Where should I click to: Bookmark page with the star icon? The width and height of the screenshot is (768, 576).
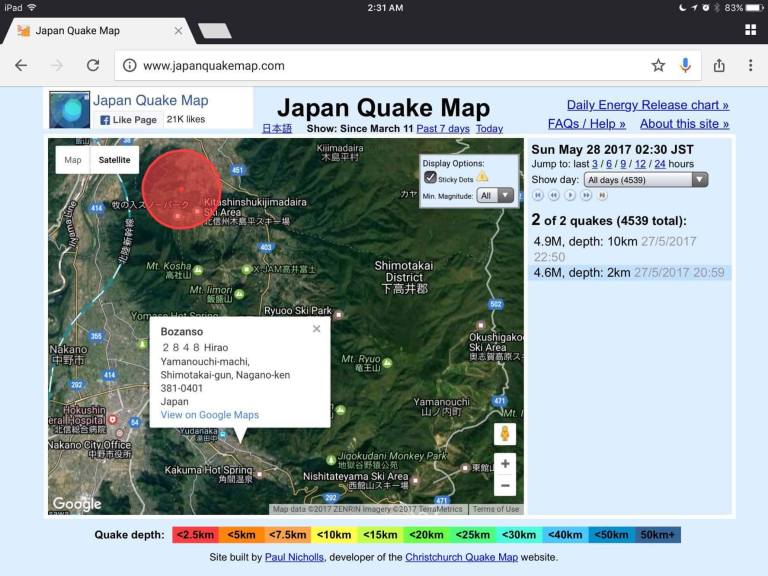tap(658, 66)
